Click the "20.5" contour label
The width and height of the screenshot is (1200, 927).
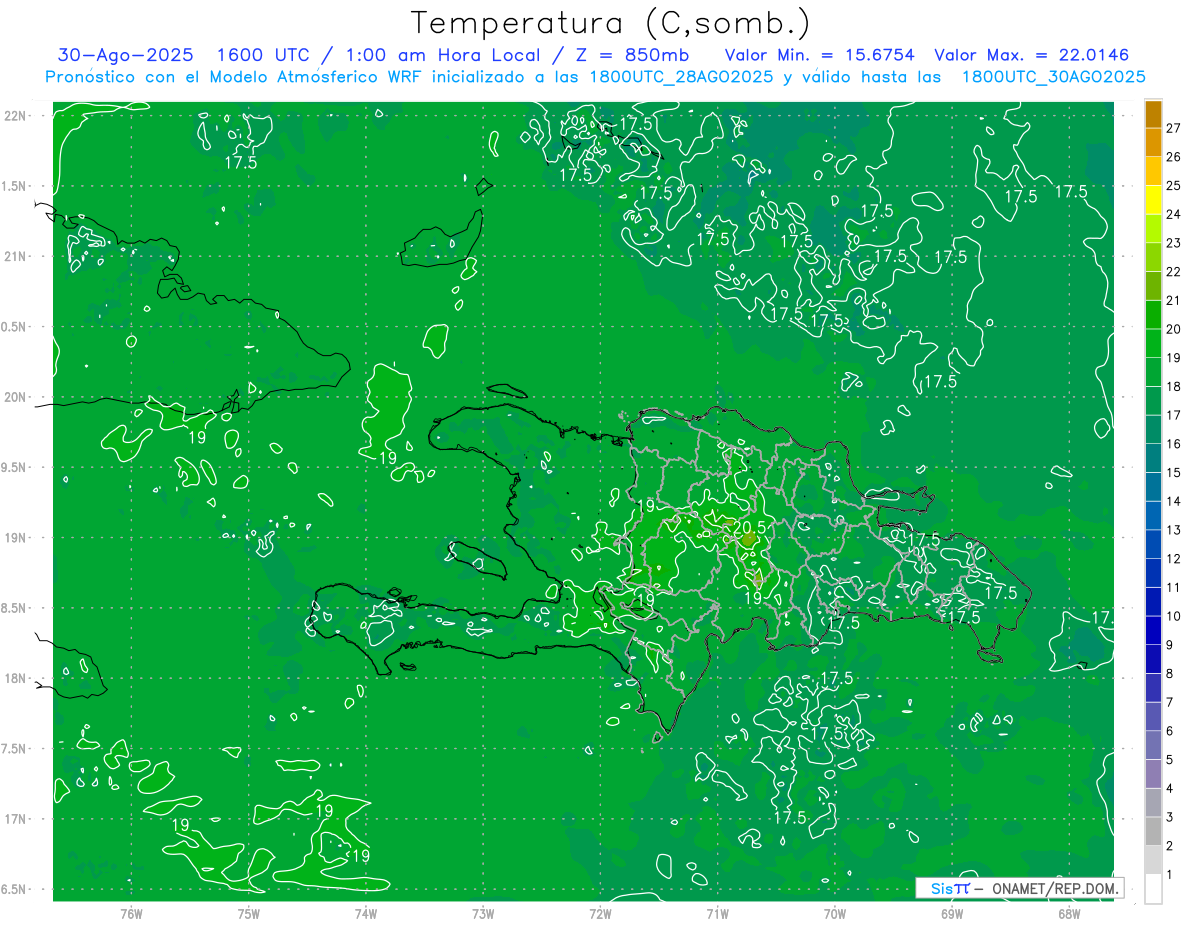pyautogui.click(x=750, y=527)
